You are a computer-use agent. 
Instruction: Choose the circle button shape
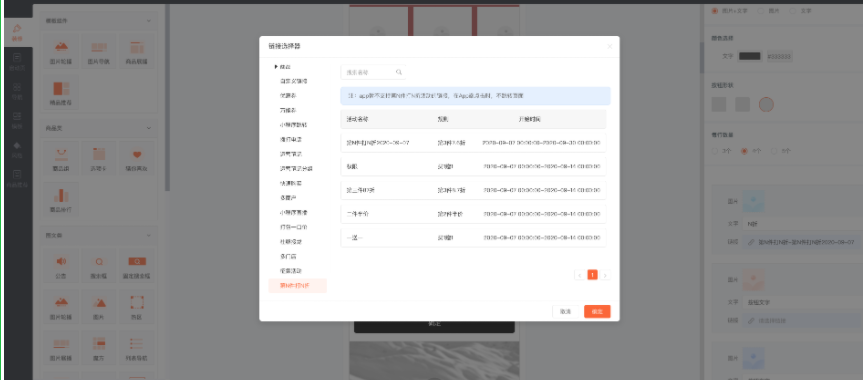click(x=766, y=104)
